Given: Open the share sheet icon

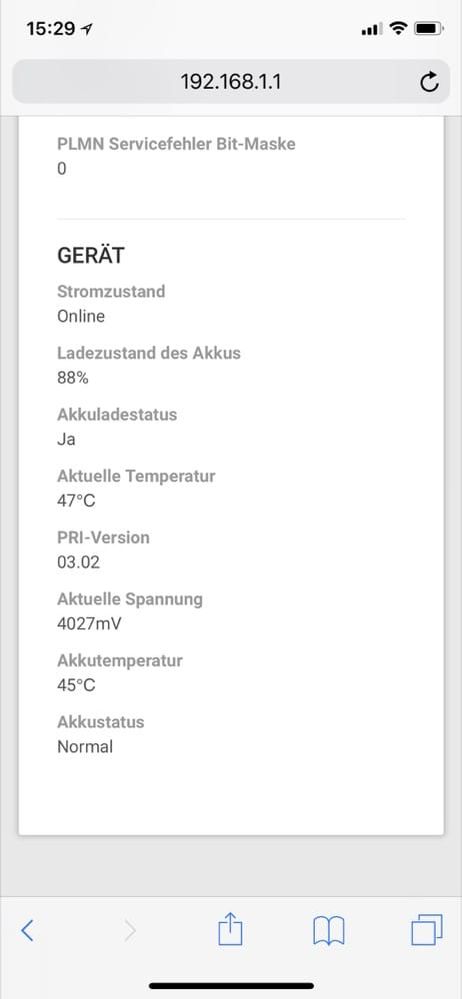Looking at the screenshot, I should [230, 929].
